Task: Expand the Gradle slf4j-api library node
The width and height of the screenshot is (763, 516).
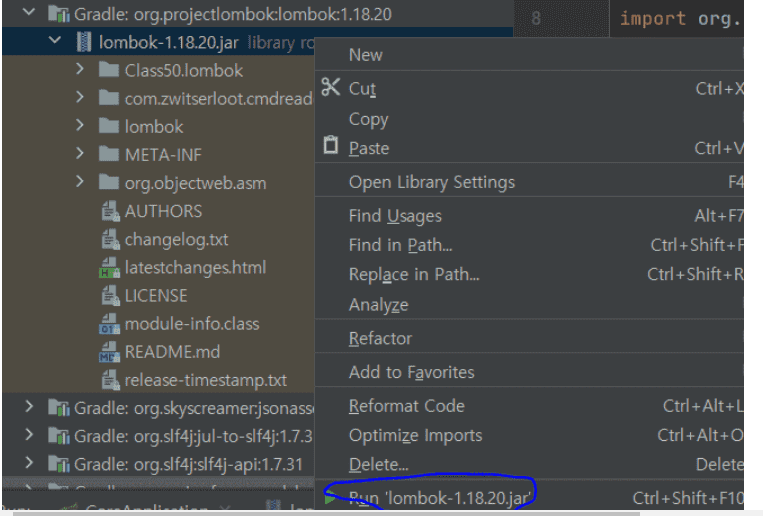Action: (29, 463)
